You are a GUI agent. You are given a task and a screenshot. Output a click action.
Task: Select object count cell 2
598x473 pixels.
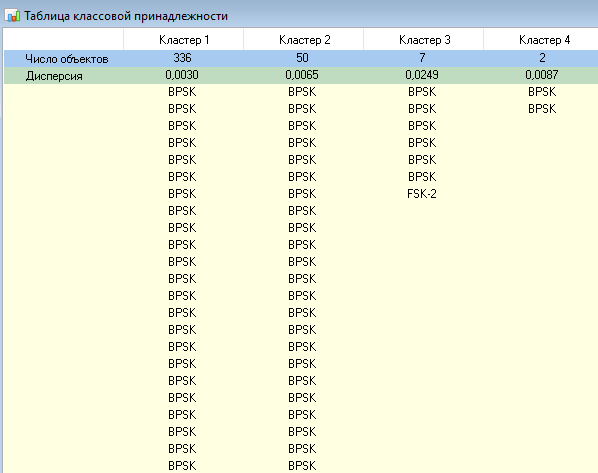(542, 58)
